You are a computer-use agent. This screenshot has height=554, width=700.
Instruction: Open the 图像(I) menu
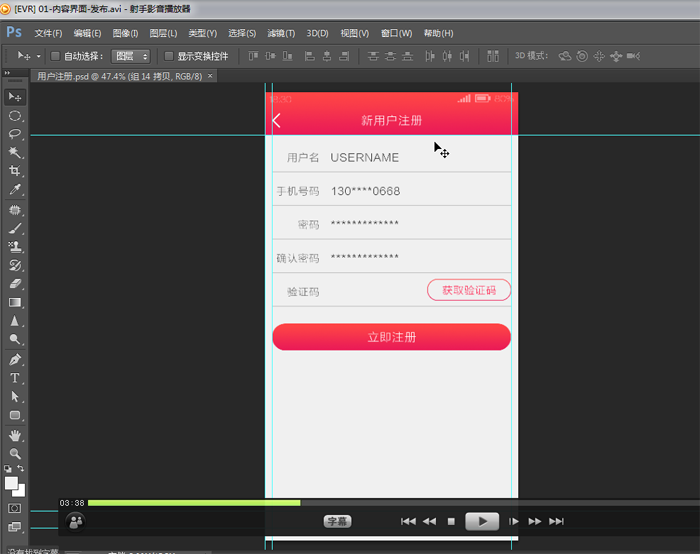125,33
